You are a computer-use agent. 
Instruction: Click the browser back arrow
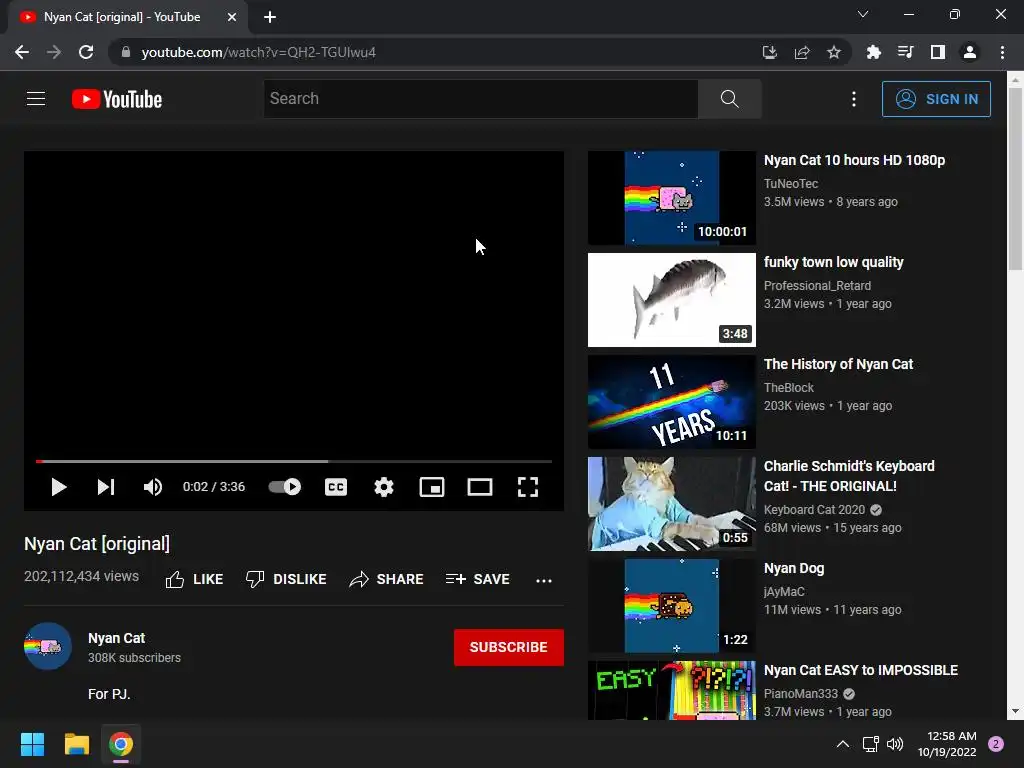tap(22, 52)
